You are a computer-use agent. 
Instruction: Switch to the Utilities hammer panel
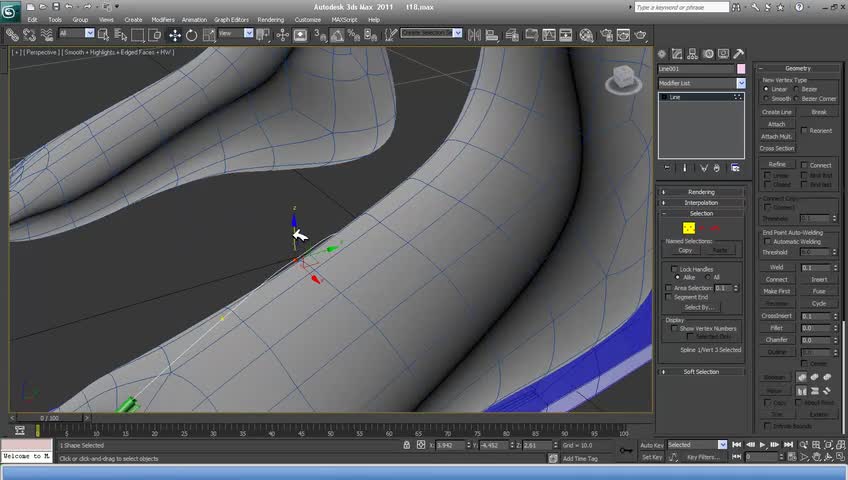coord(739,54)
